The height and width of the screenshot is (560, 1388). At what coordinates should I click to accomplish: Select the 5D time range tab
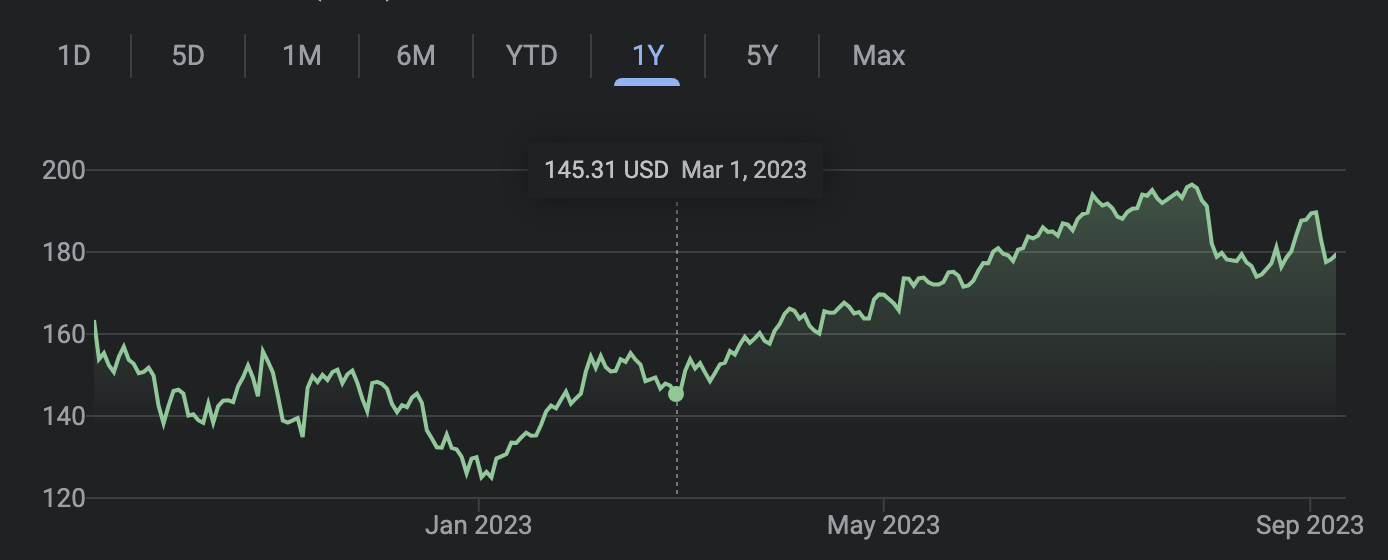[x=188, y=55]
